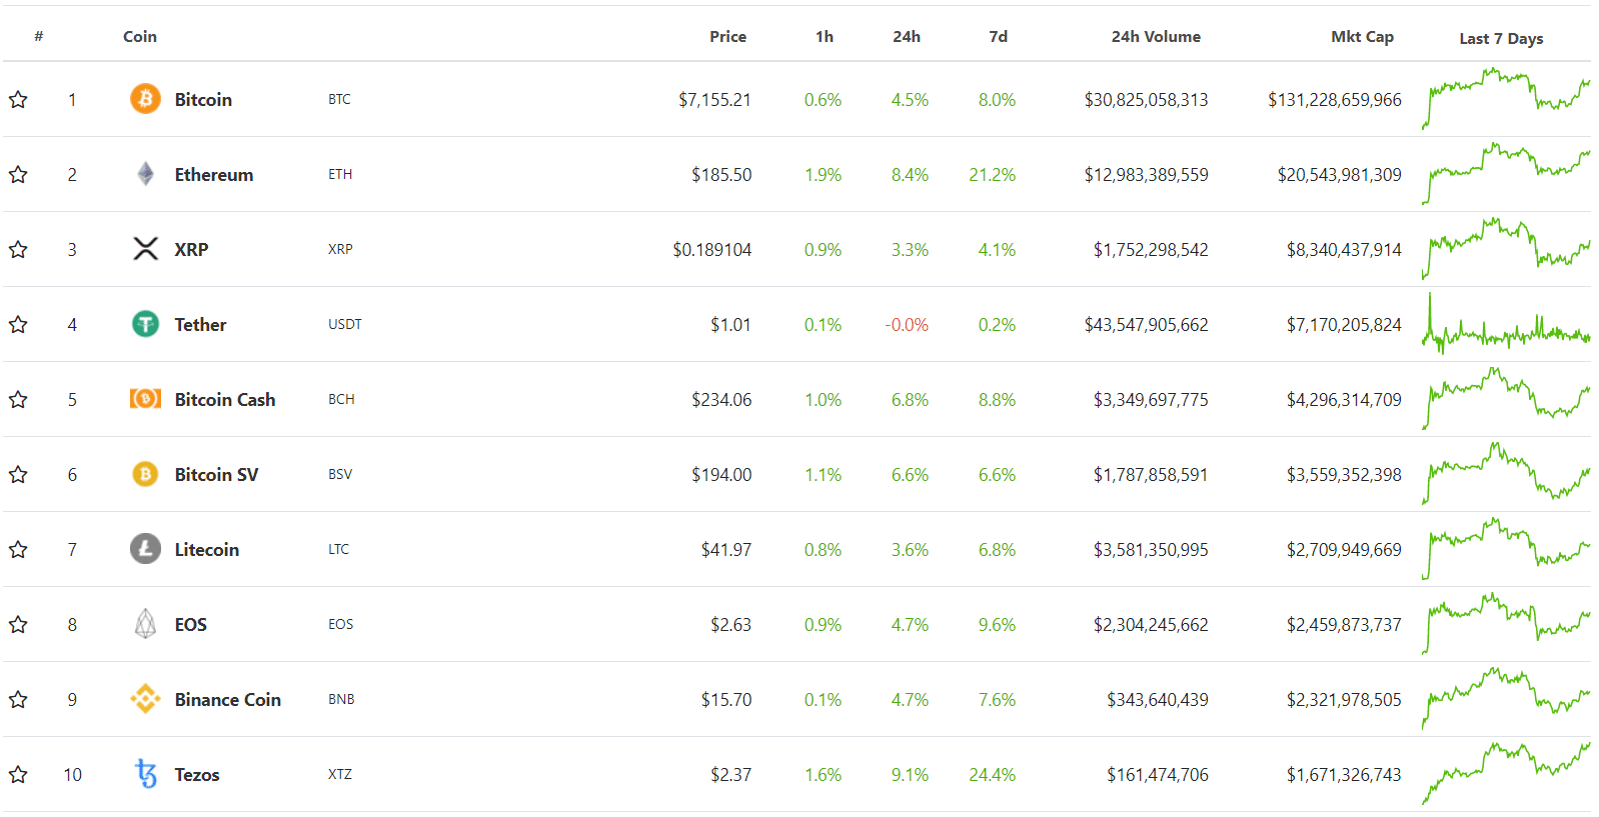Screen dimensions: 1599x817
Task: Favorite Binance Coin using its star
Action: [18, 699]
